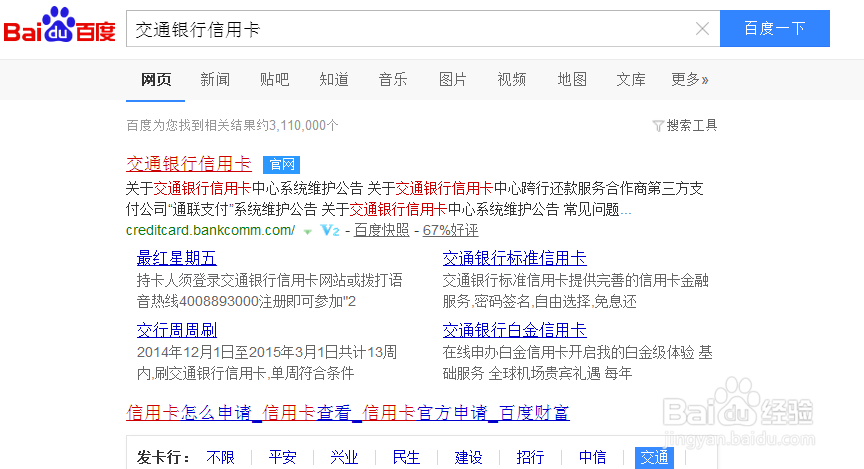
Task: Click the blue 官网 badge
Action: pyautogui.click(x=282, y=164)
